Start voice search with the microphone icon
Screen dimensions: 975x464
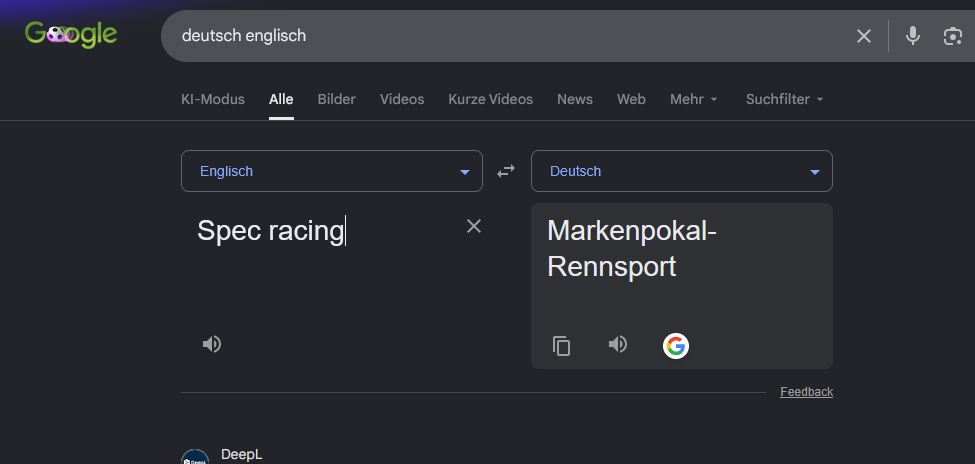point(912,36)
